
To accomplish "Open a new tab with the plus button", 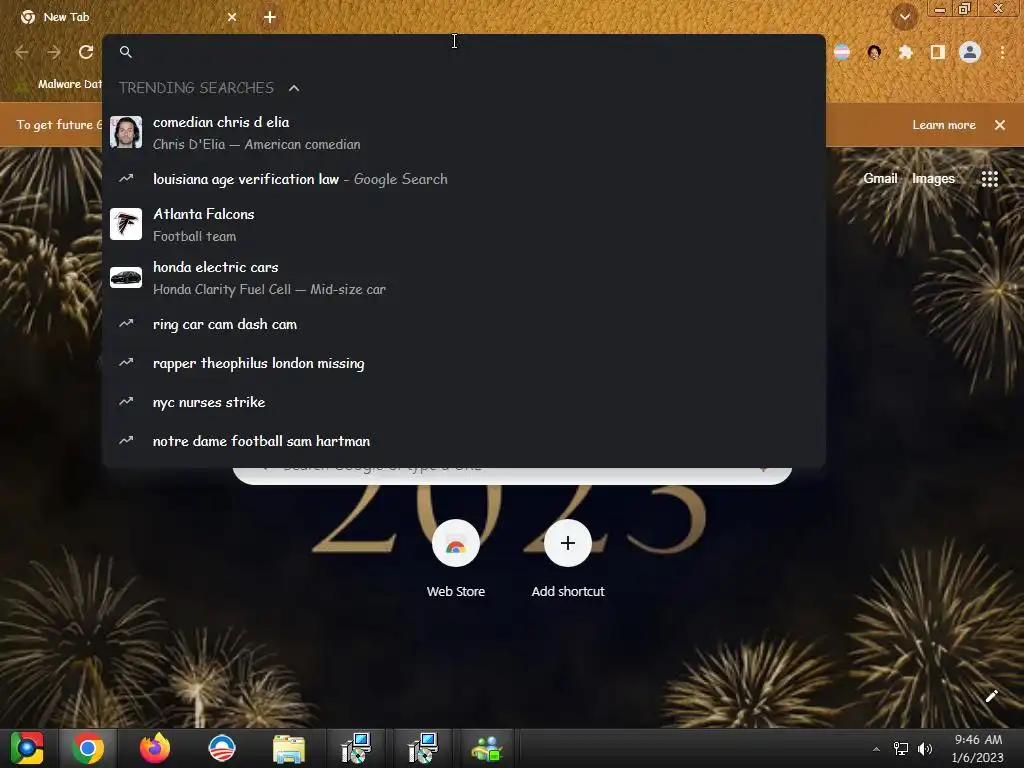I will coord(270,17).
